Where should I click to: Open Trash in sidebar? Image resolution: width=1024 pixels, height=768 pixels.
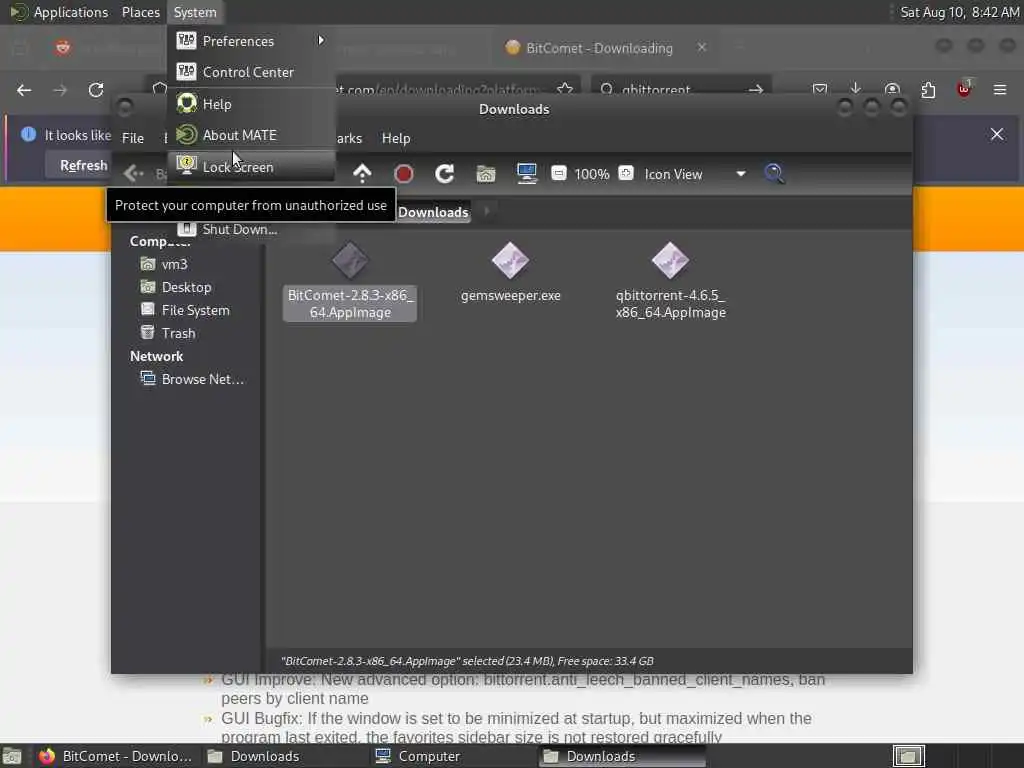pos(178,333)
